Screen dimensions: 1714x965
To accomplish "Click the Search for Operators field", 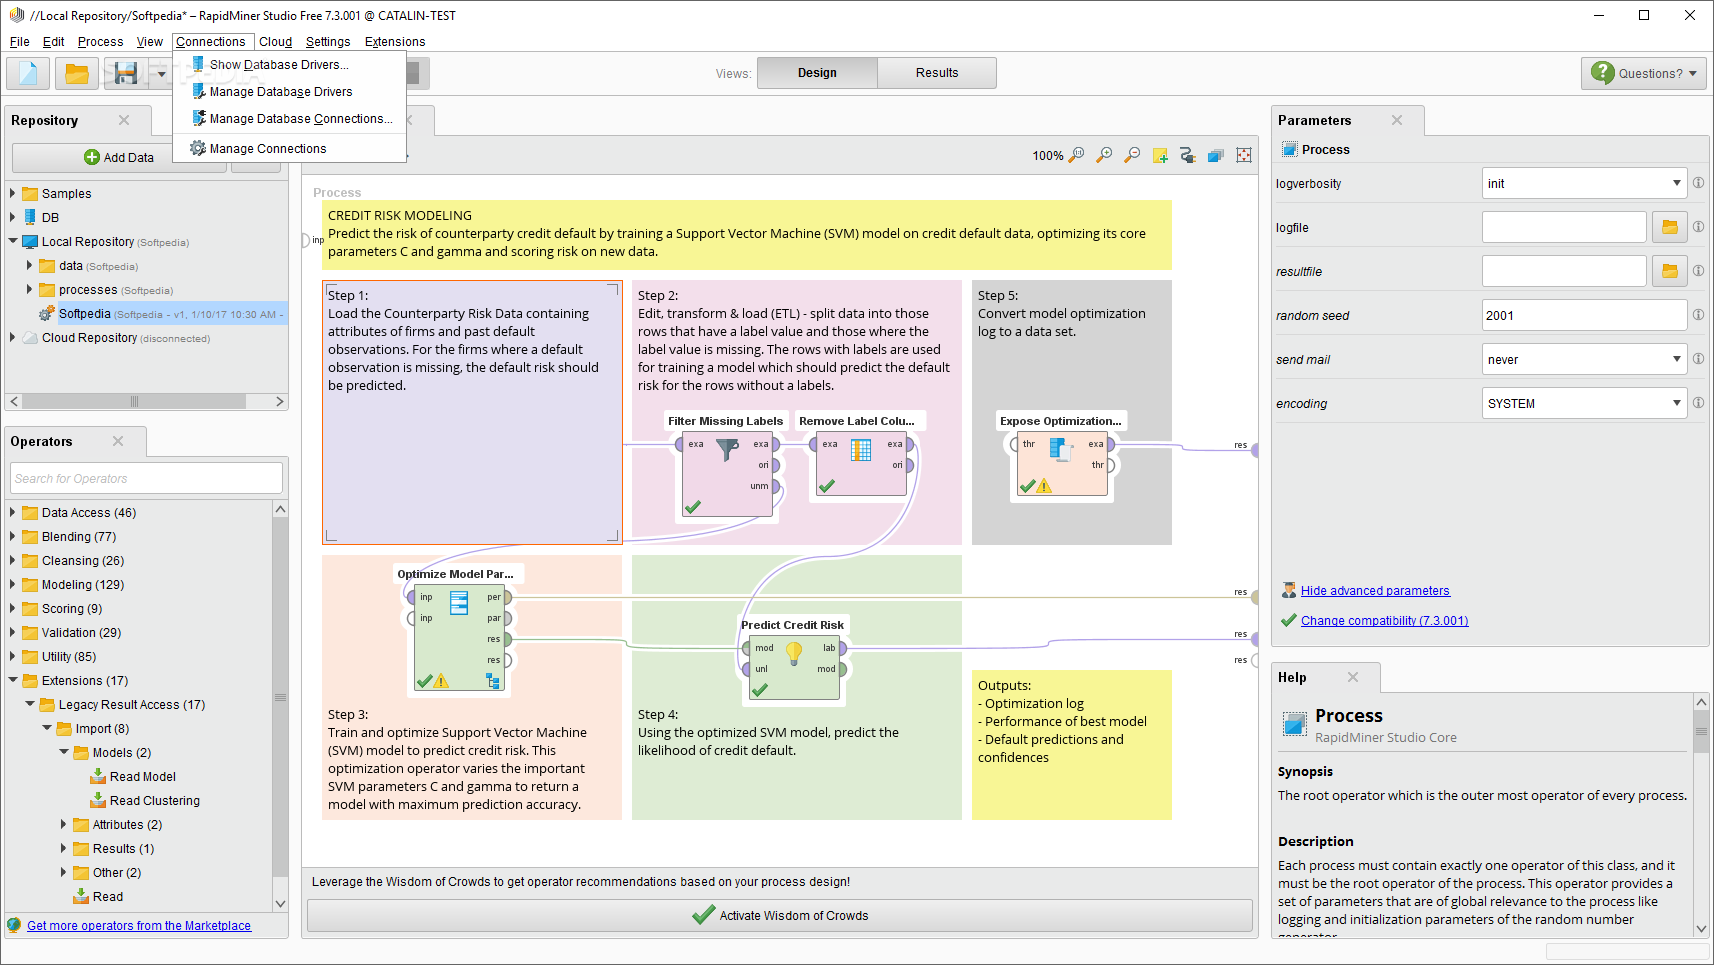I will [x=146, y=478].
